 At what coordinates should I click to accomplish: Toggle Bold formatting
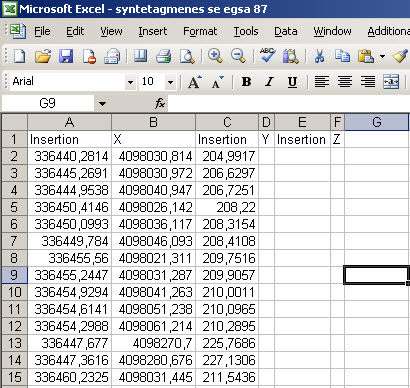point(247,82)
